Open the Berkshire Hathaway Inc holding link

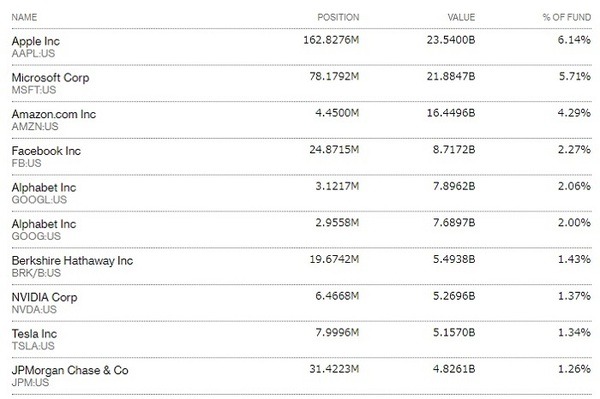pyautogui.click(x=72, y=261)
